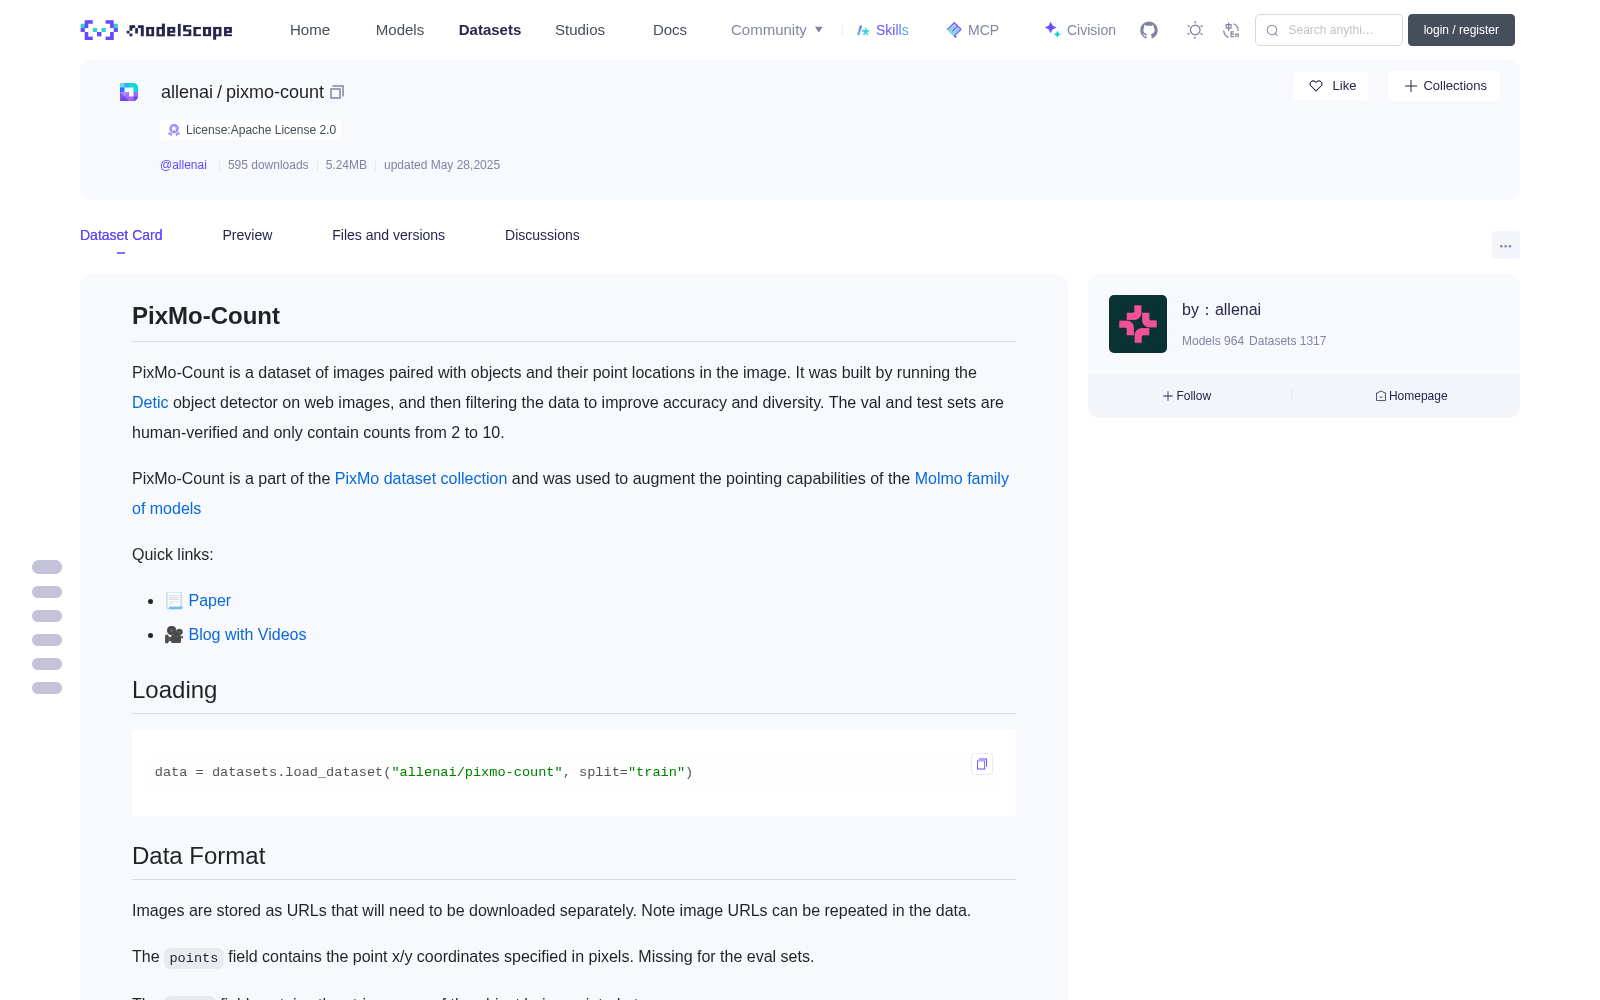
Task: Focus the Search anything input field
Action: [x=1329, y=30]
